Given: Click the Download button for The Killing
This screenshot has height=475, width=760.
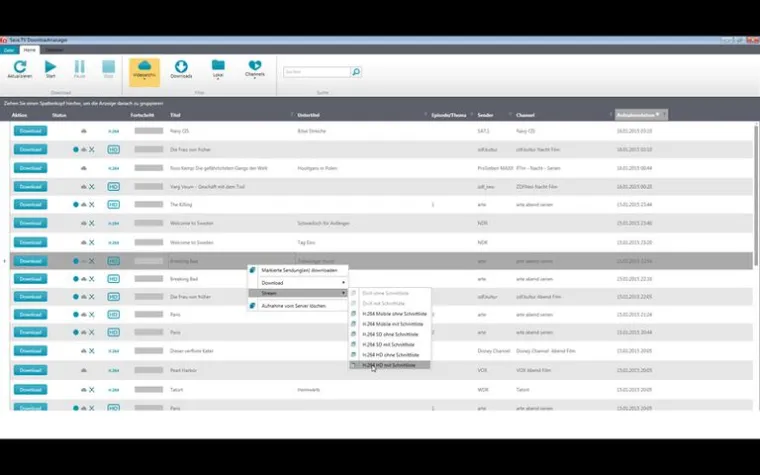Looking at the screenshot, I should (x=30, y=204).
